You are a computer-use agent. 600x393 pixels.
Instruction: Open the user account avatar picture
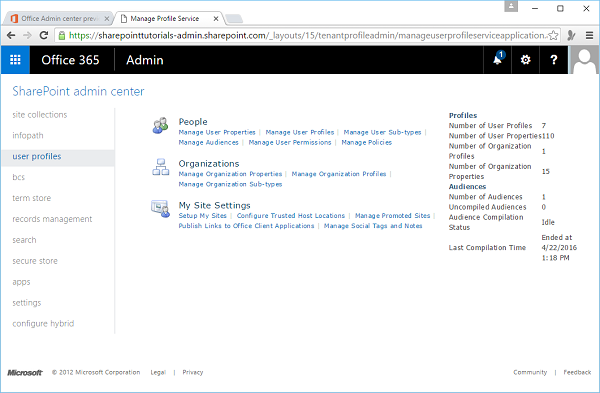coord(584,60)
